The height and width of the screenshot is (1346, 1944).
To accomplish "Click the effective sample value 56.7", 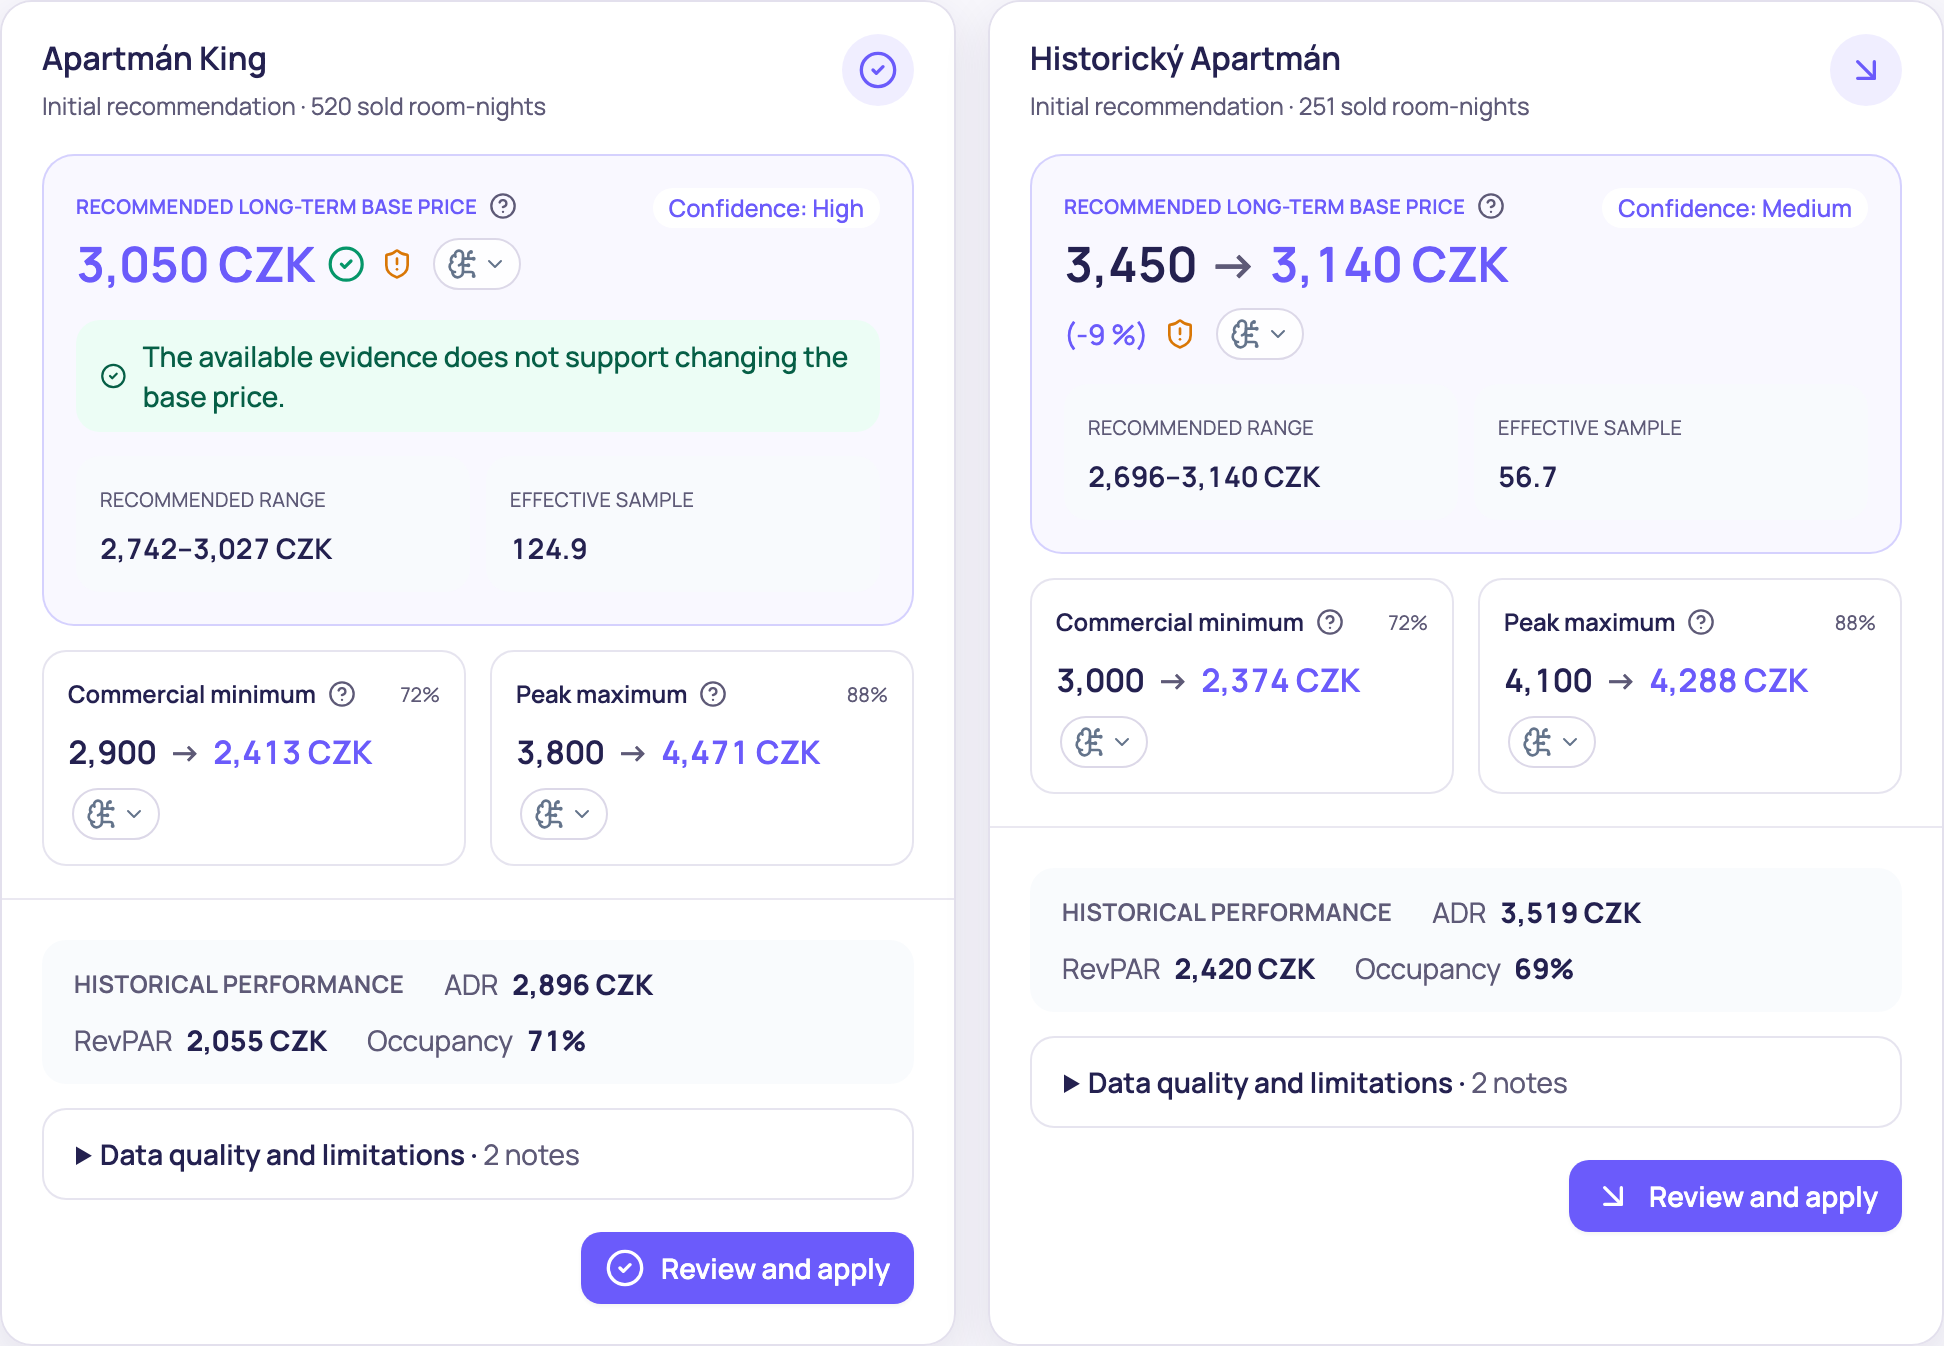I will pos(1527,477).
